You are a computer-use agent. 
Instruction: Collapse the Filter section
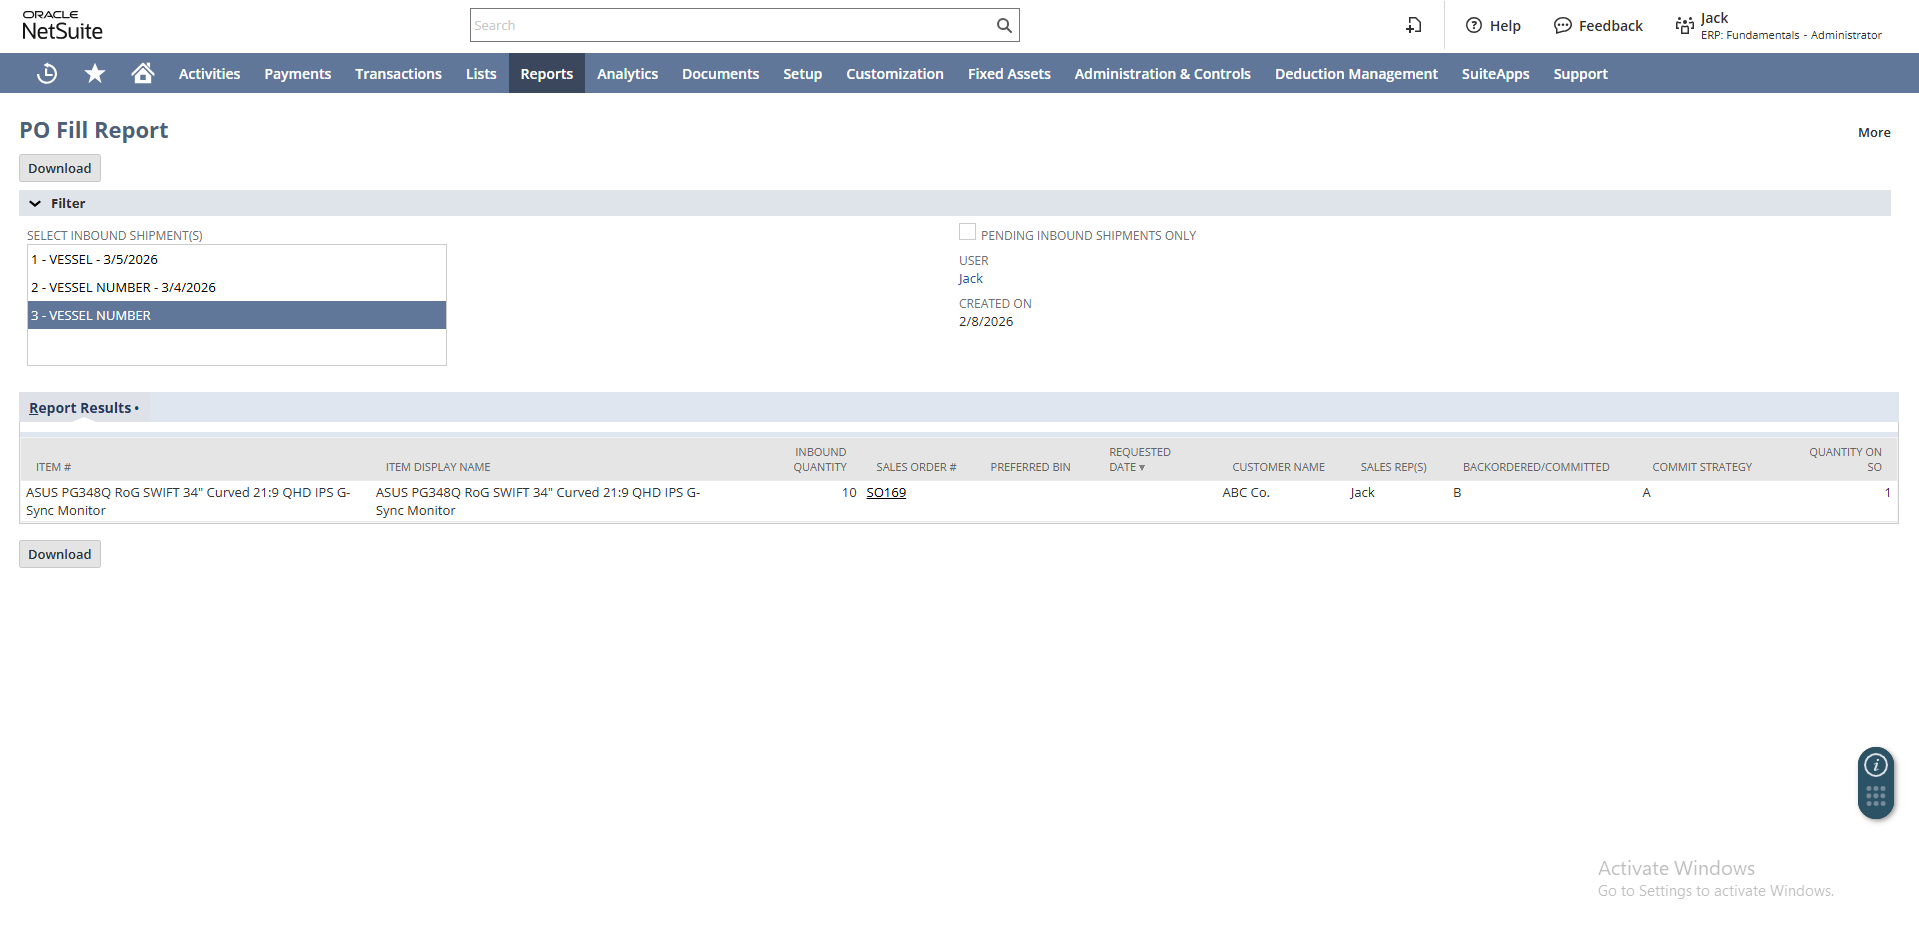click(x=35, y=203)
